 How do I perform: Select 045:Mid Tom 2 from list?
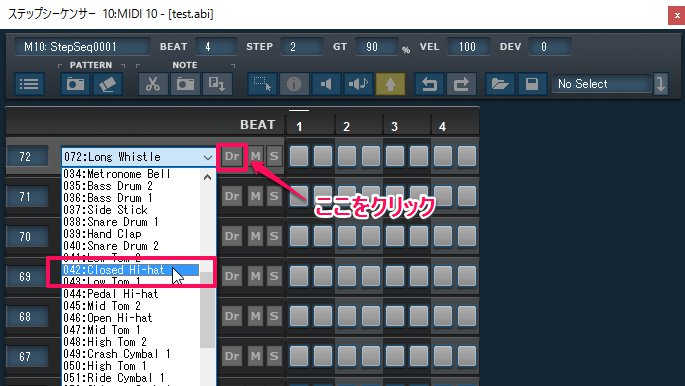click(131, 306)
